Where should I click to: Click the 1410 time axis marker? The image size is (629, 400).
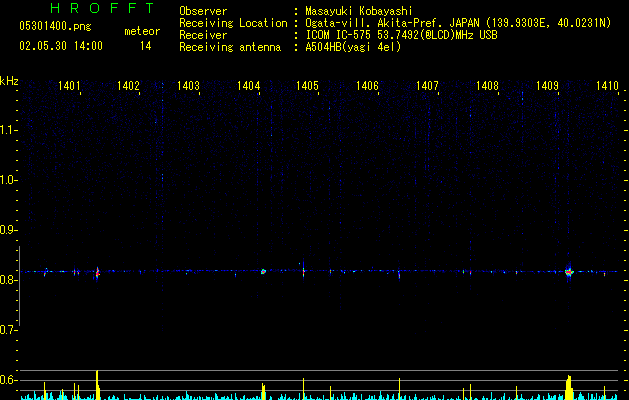[607, 86]
